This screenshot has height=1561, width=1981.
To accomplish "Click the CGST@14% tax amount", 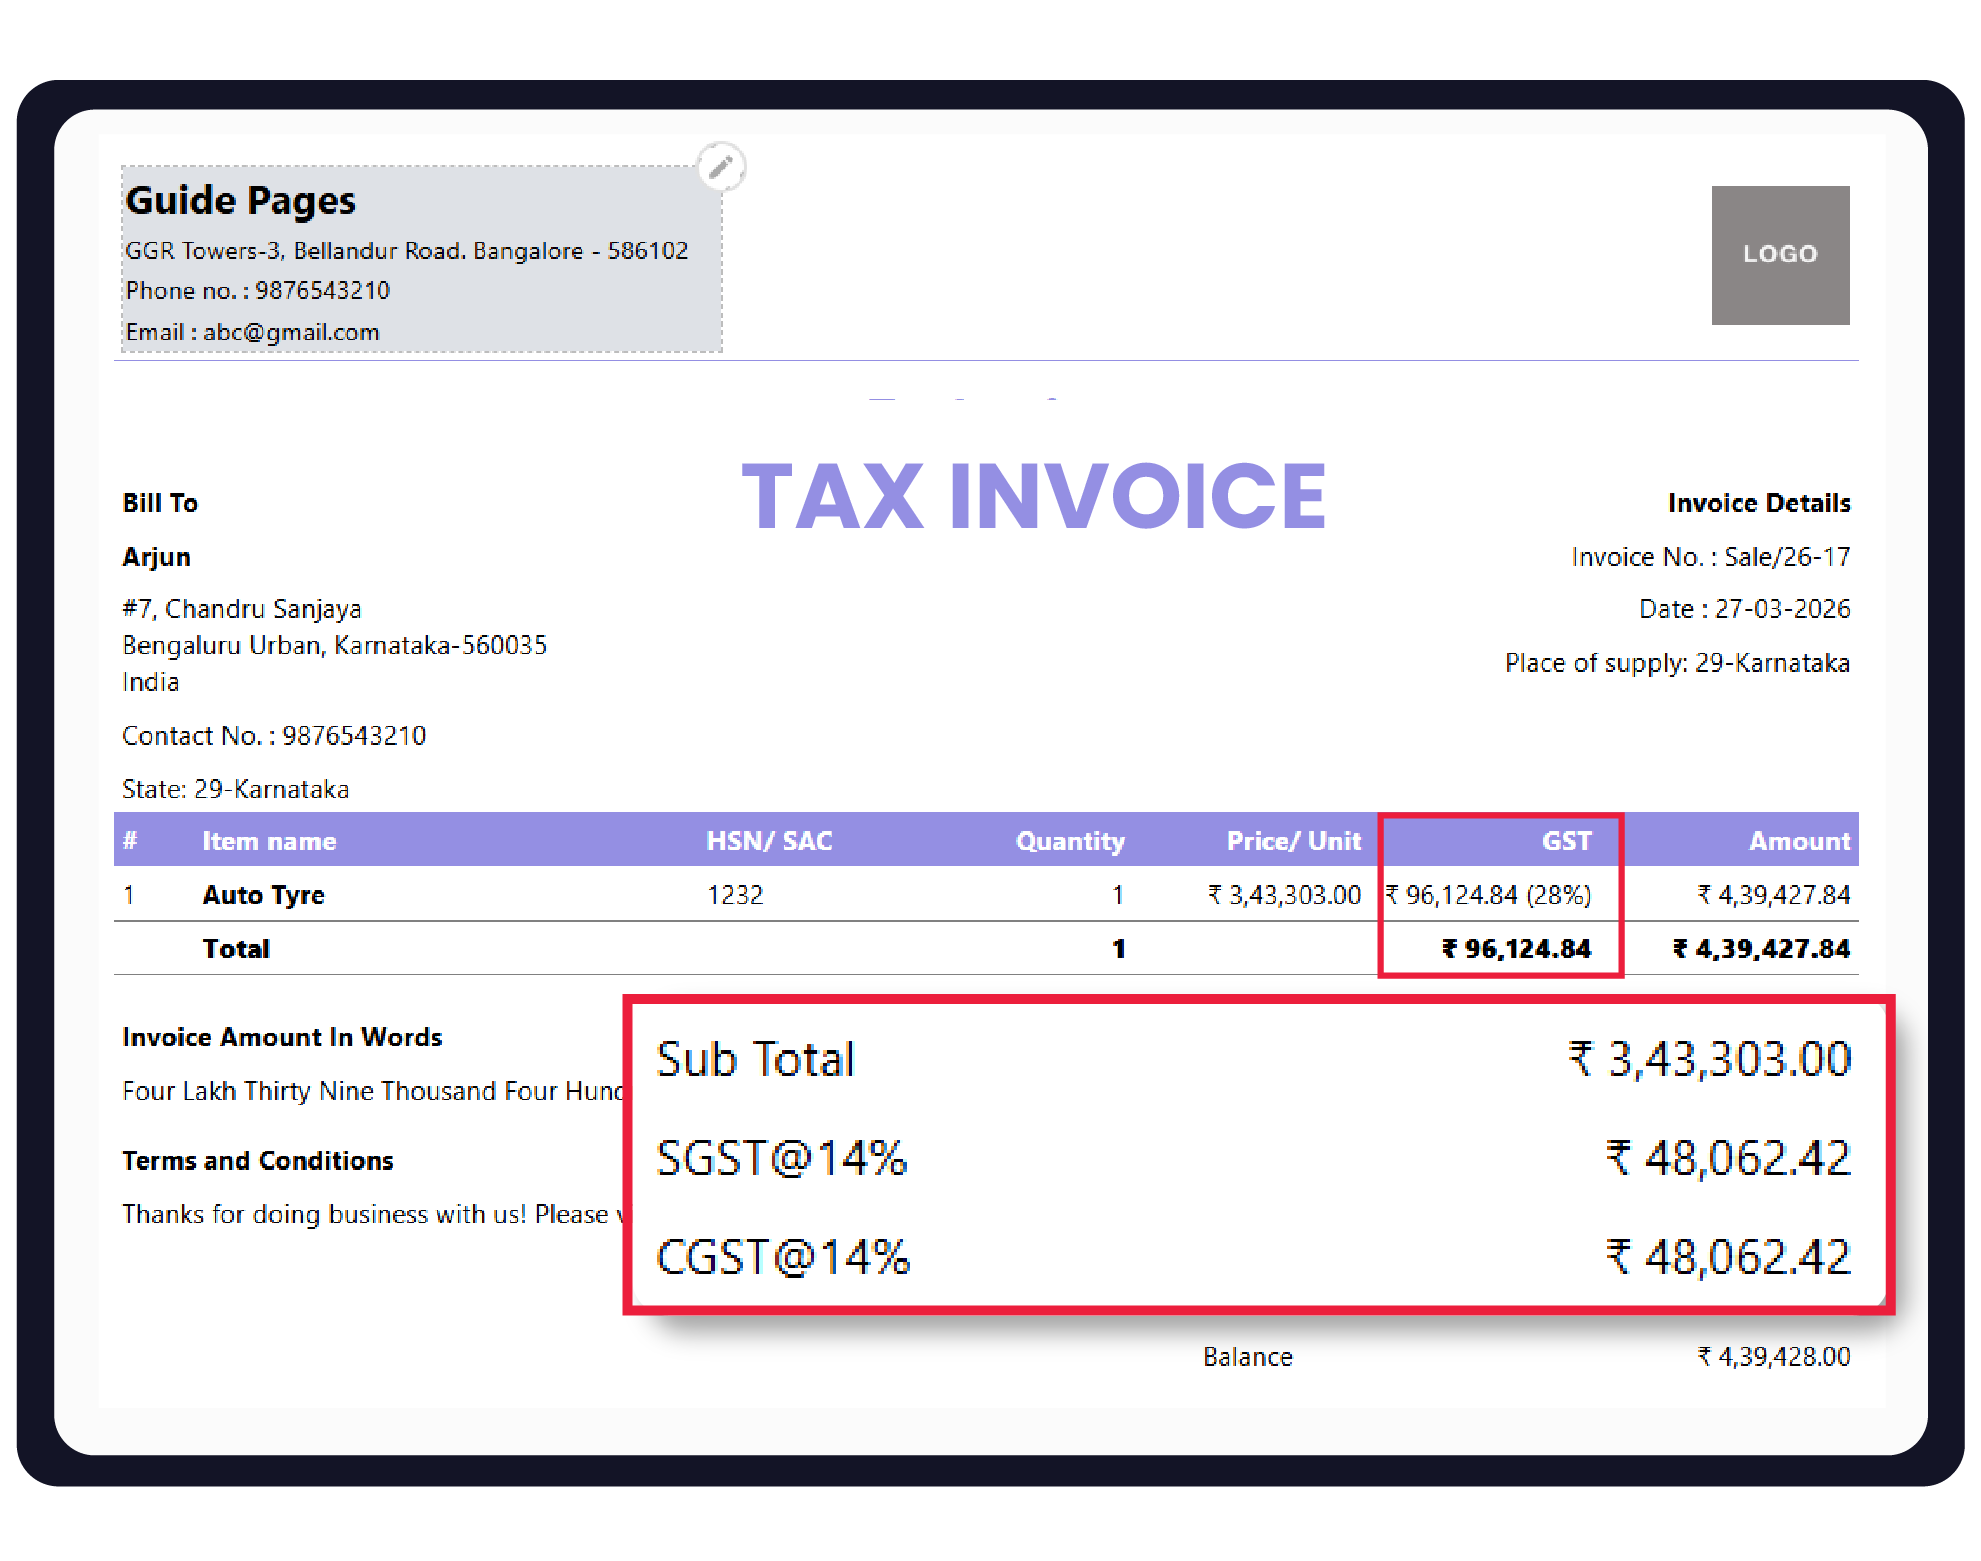I will coord(1728,1257).
